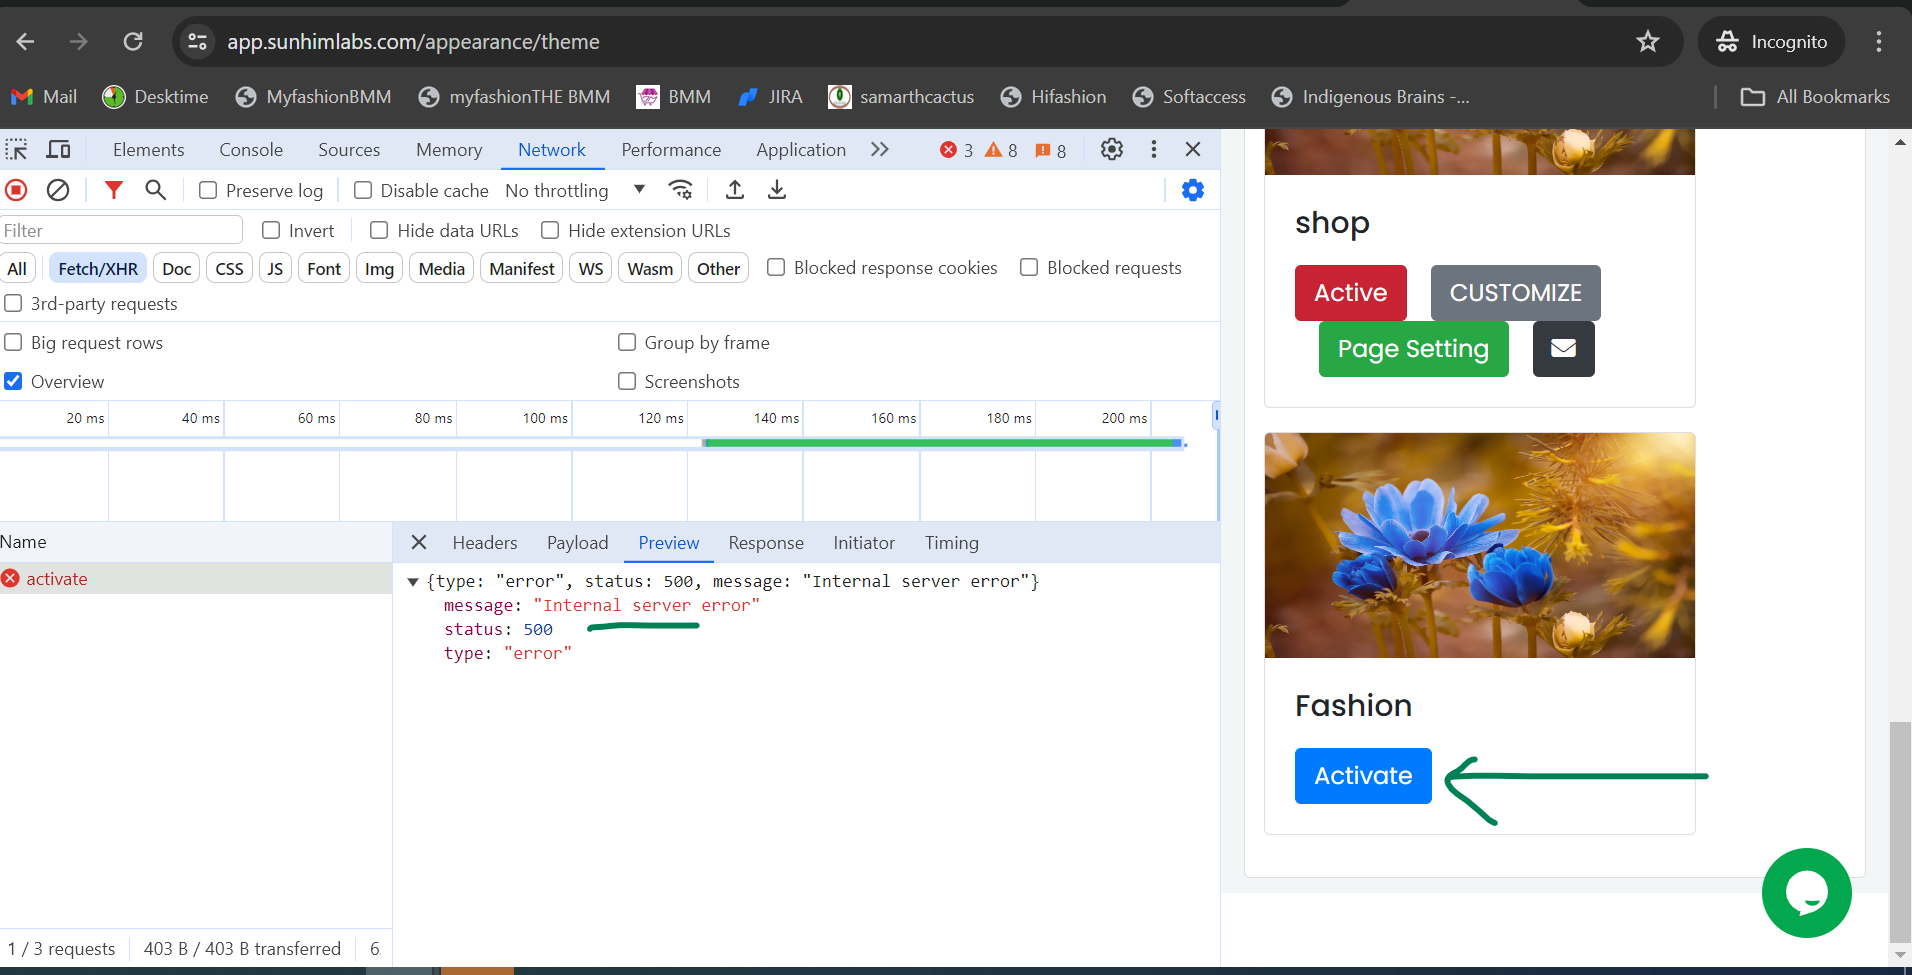The height and width of the screenshot is (975, 1912).
Task: Select the failed activate request
Action: (196, 579)
